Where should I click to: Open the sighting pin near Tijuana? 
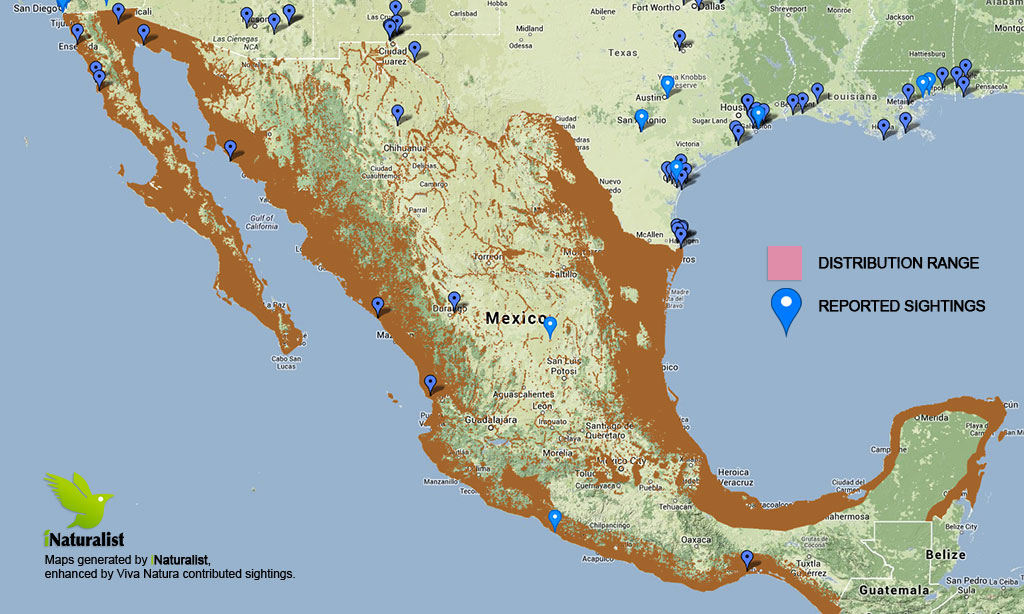(x=77, y=33)
